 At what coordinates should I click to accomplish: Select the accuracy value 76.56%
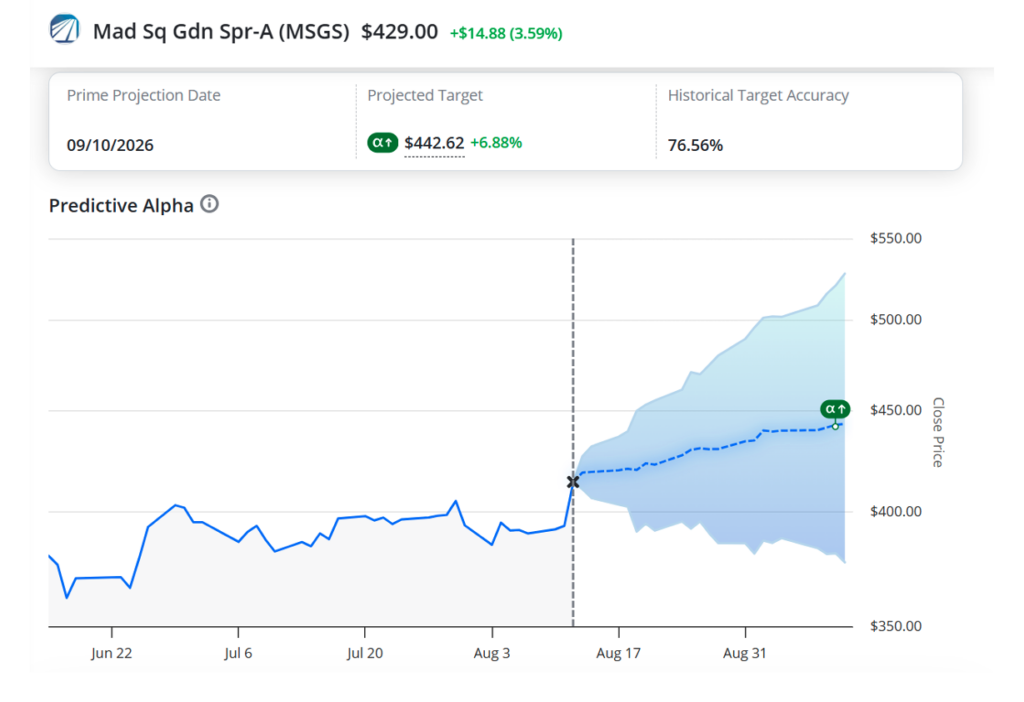pos(695,145)
